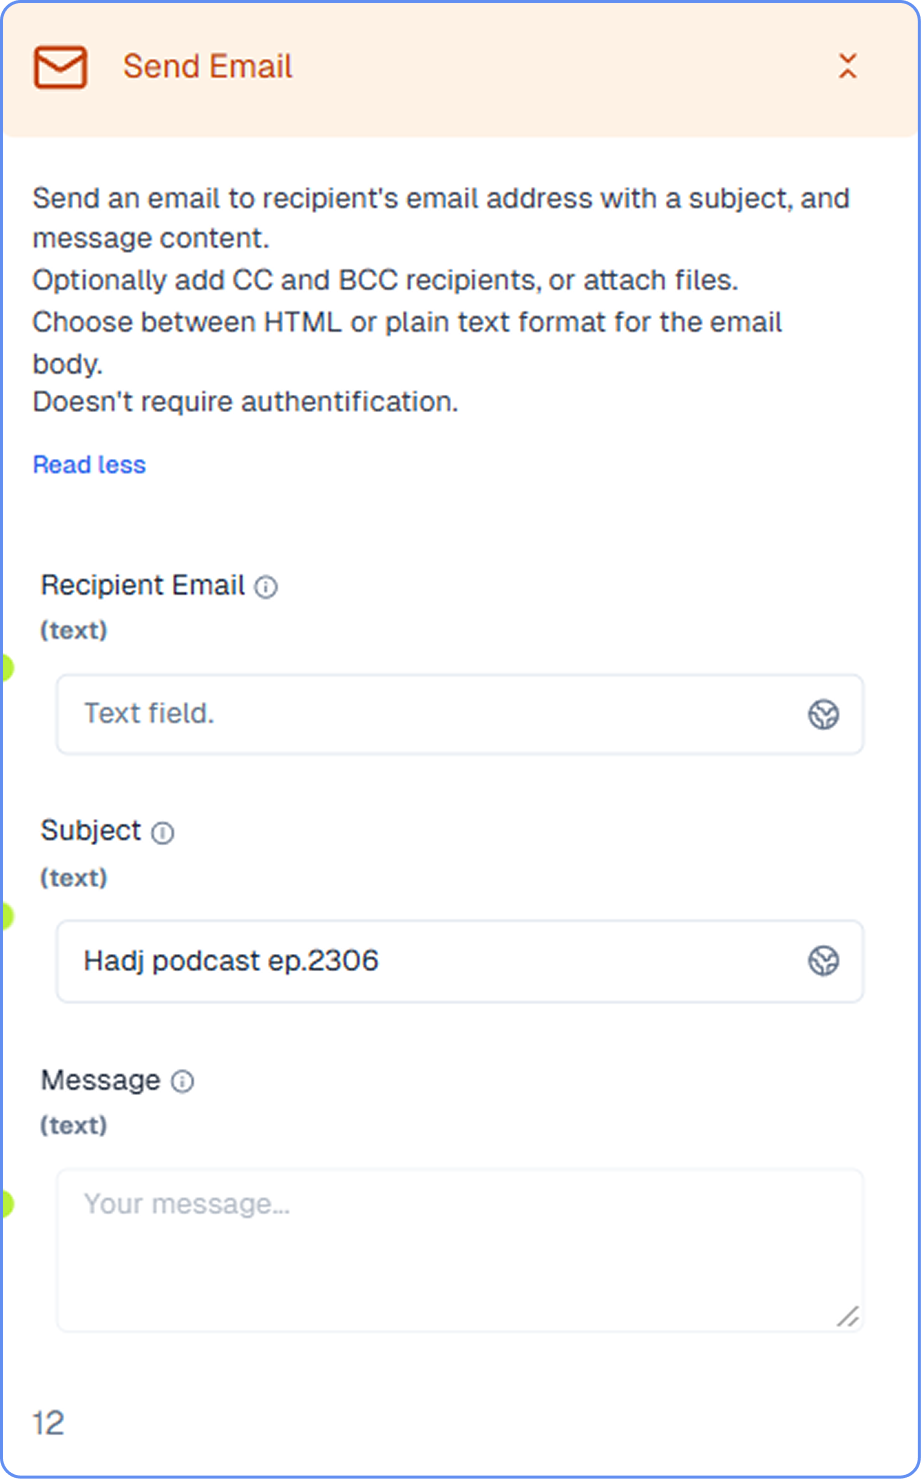This screenshot has width=921, height=1479.
Task: Click the envelope icon in the header
Action: click(60, 67)
